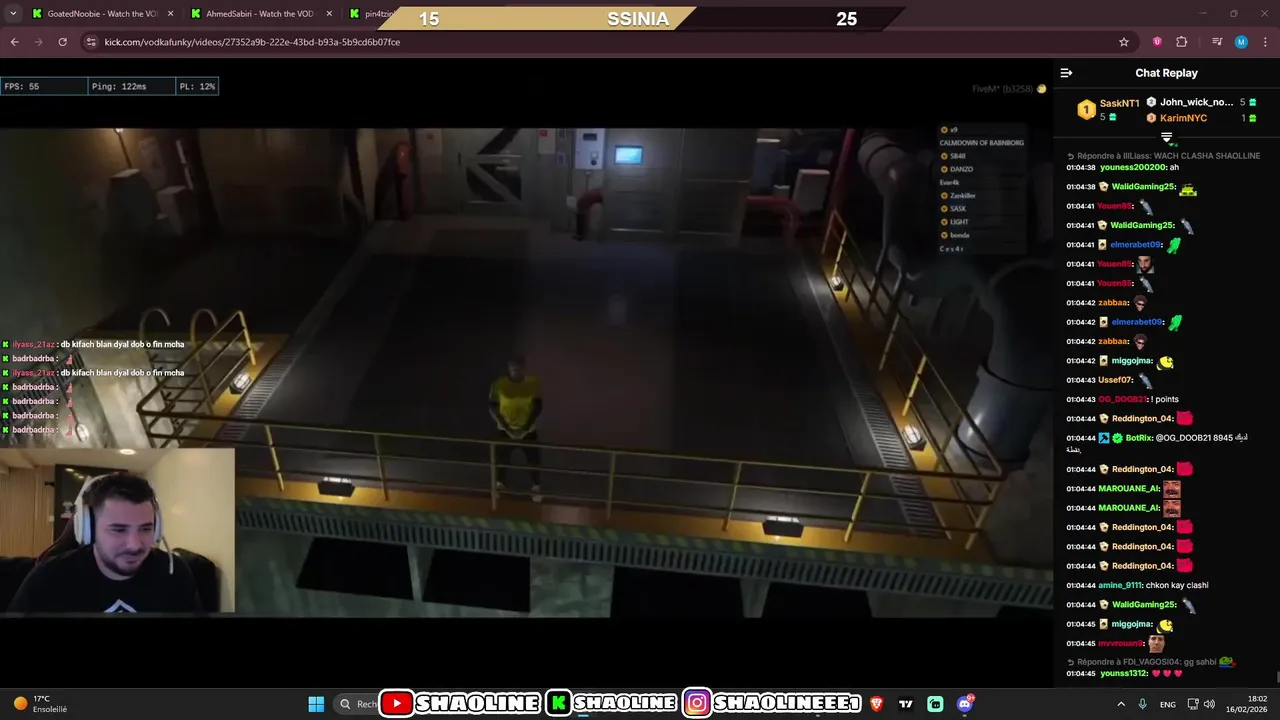Close the GoatedNoobie tab
Image resolution: width=1280 pixels, height=720 pixels.
170,14
